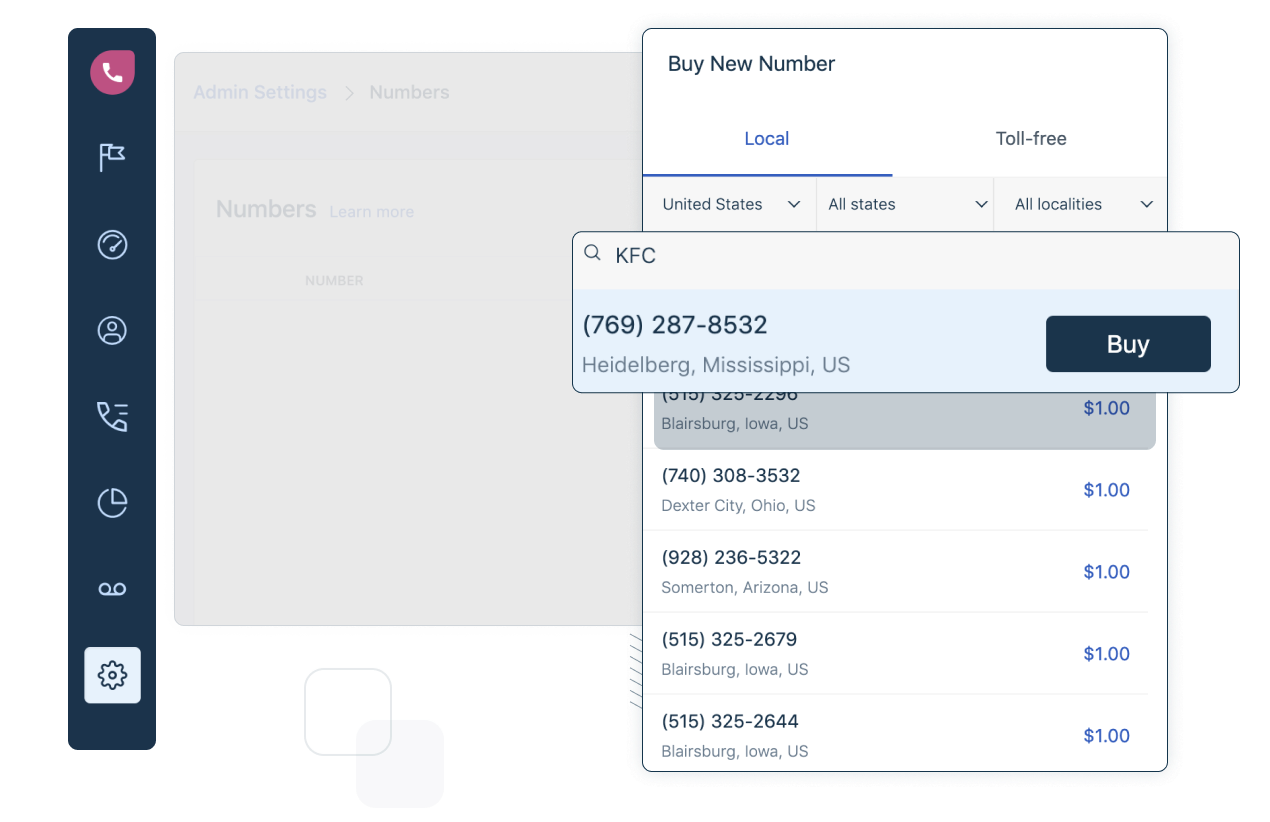Open the voicemail section in sidebar

[111, 589]
